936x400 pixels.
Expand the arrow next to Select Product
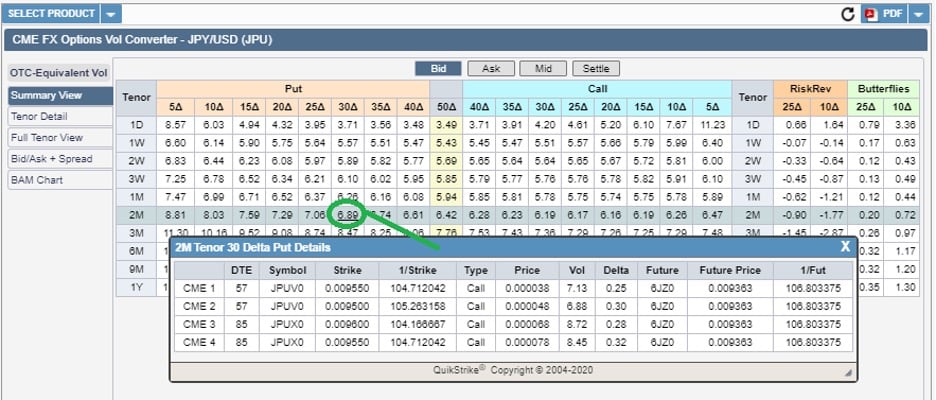(110, 14)
